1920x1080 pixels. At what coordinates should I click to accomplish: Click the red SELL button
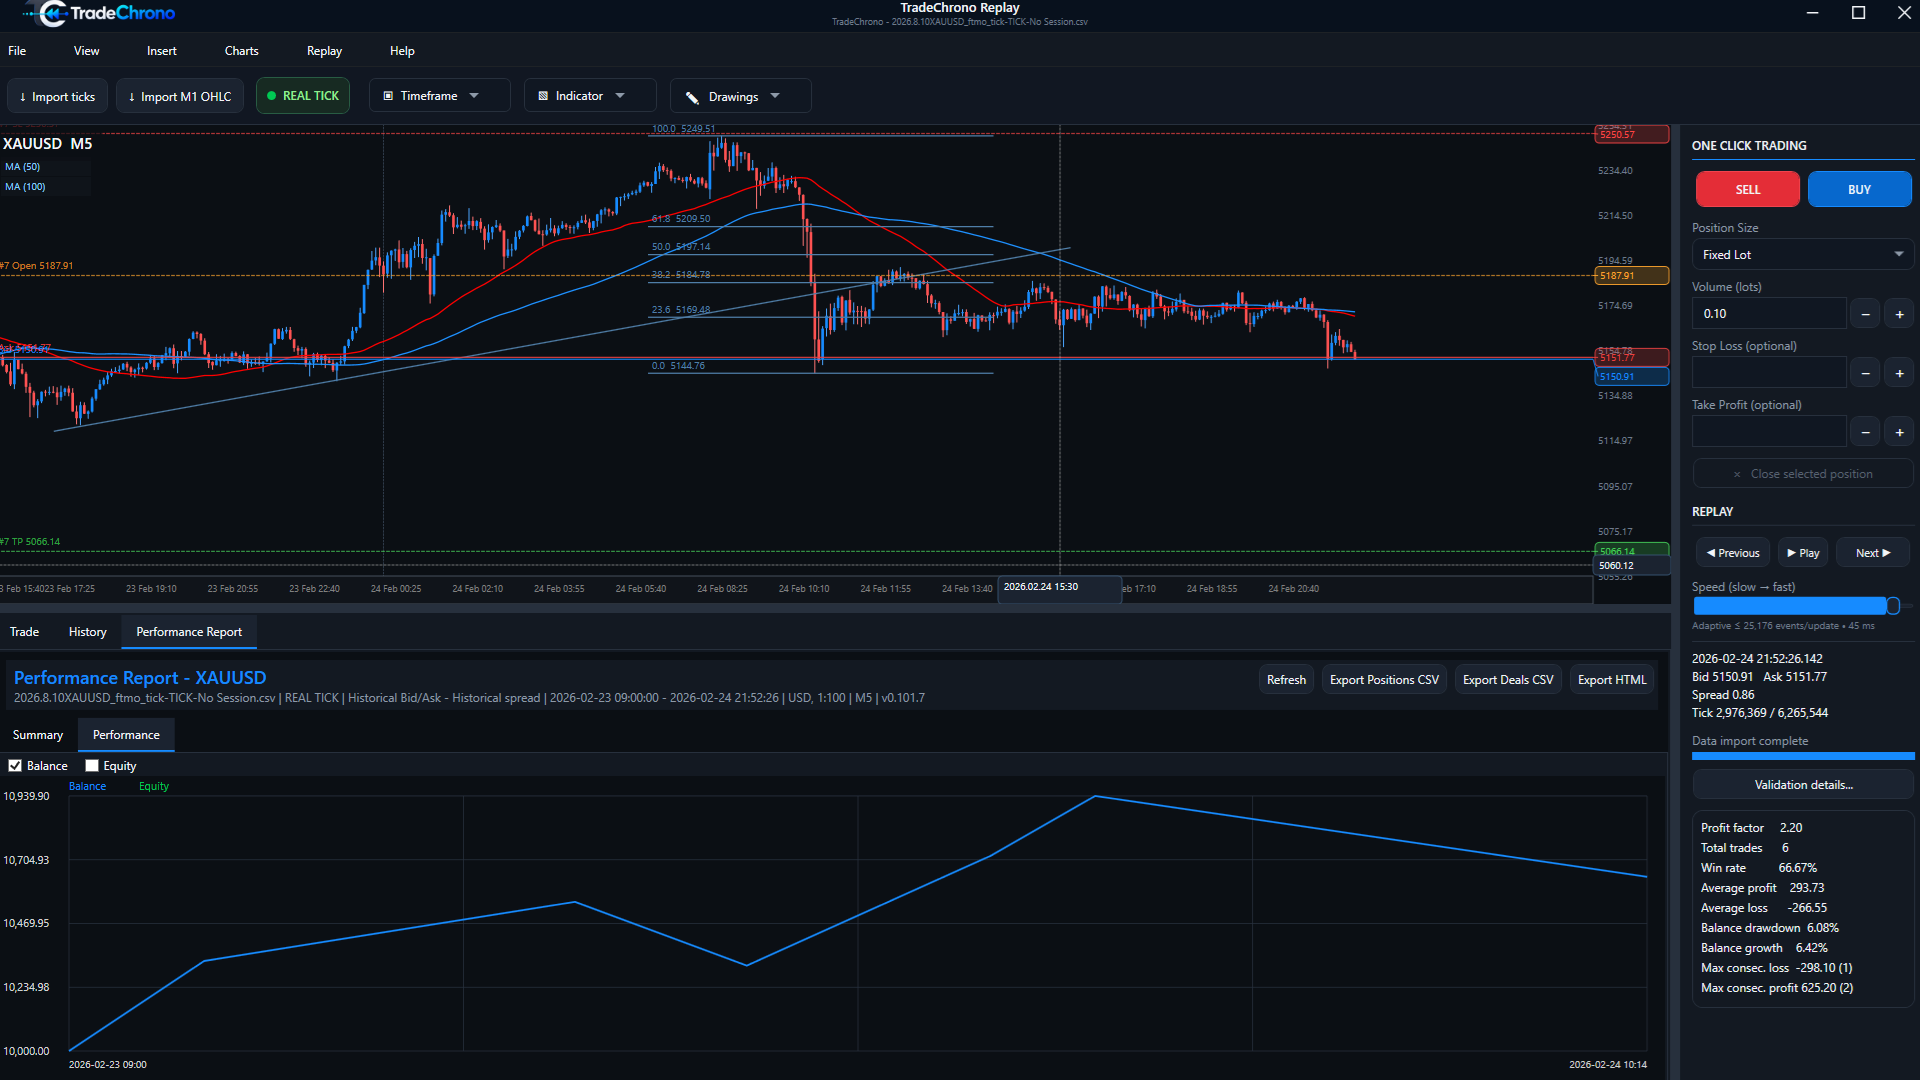click(1747, 189)
